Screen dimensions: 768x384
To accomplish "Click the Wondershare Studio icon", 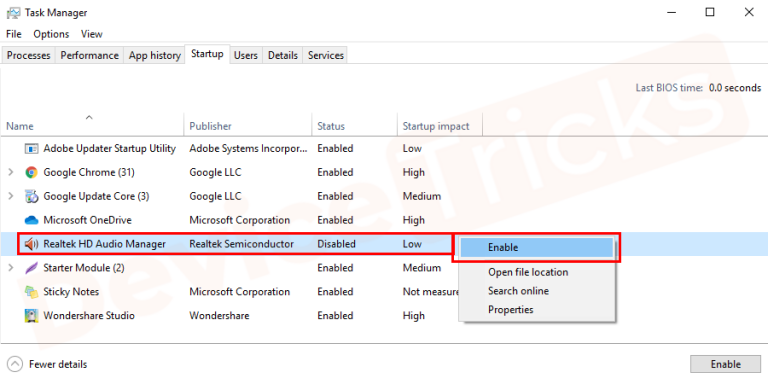I will click(x=31, y=316).
